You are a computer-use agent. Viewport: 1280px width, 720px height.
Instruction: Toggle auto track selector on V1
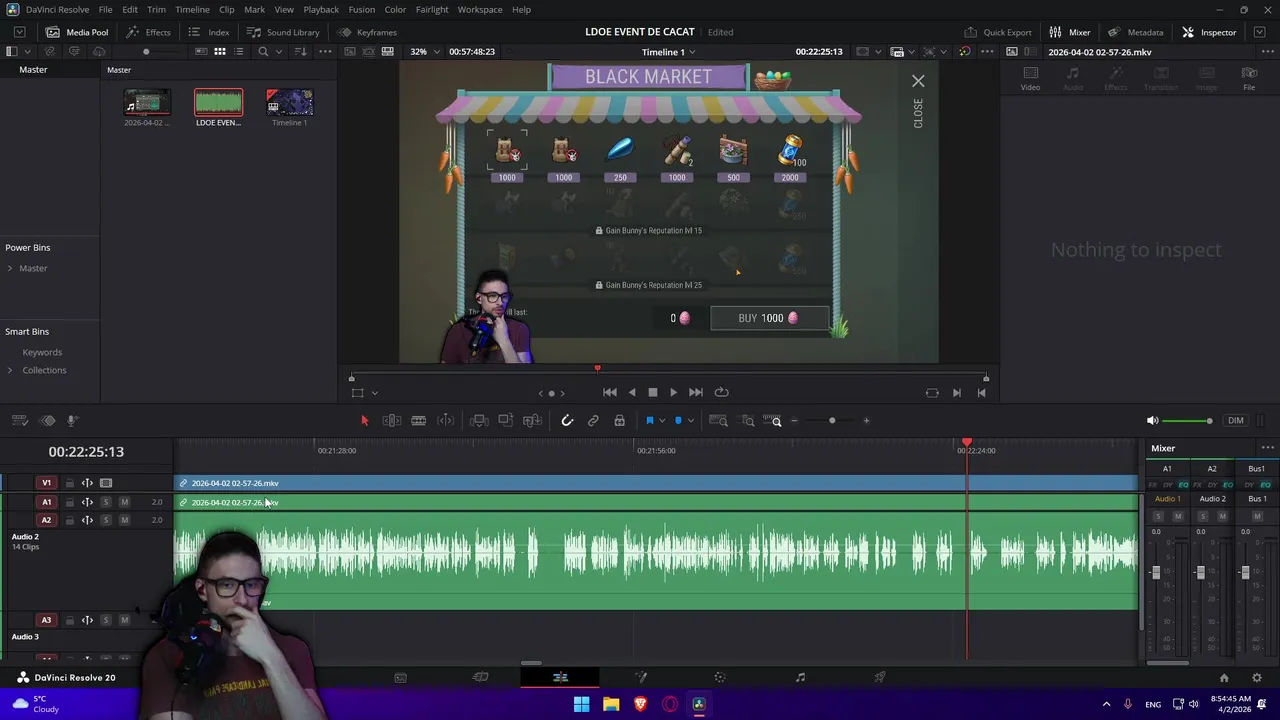(87, 483)
